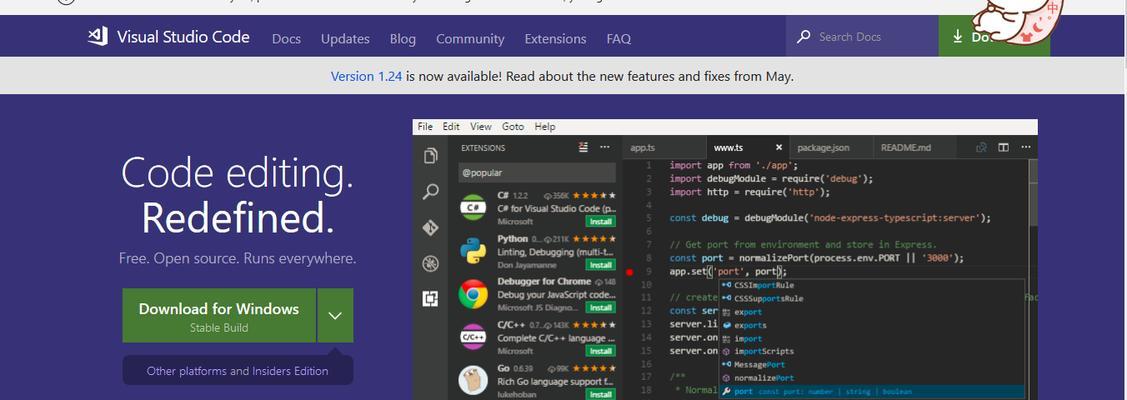Follow the Version 1.24 link

(366, 75)
